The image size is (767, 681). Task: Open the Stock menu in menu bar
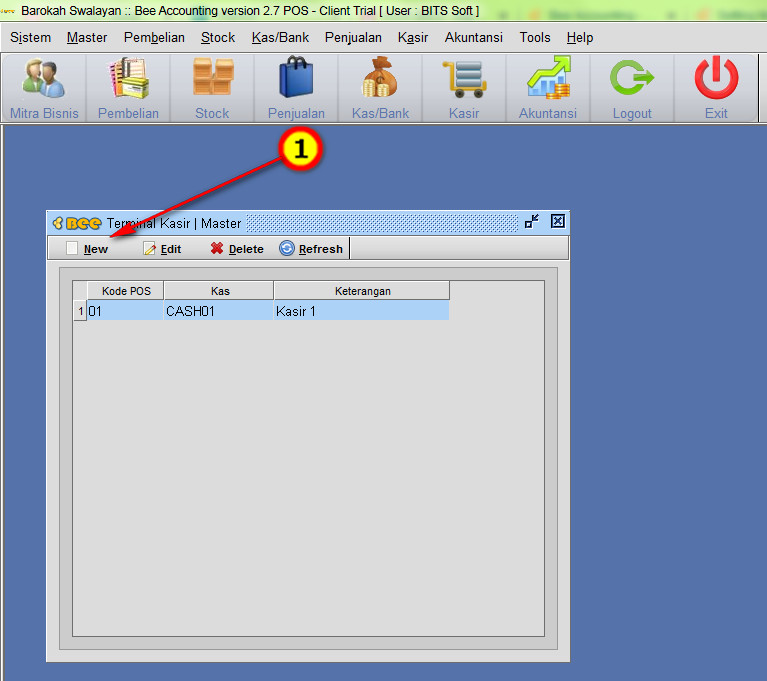(218, 38)
